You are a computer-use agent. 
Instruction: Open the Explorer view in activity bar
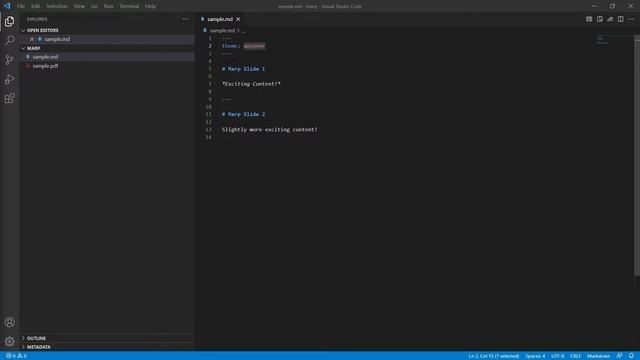(x=9, y=21)
